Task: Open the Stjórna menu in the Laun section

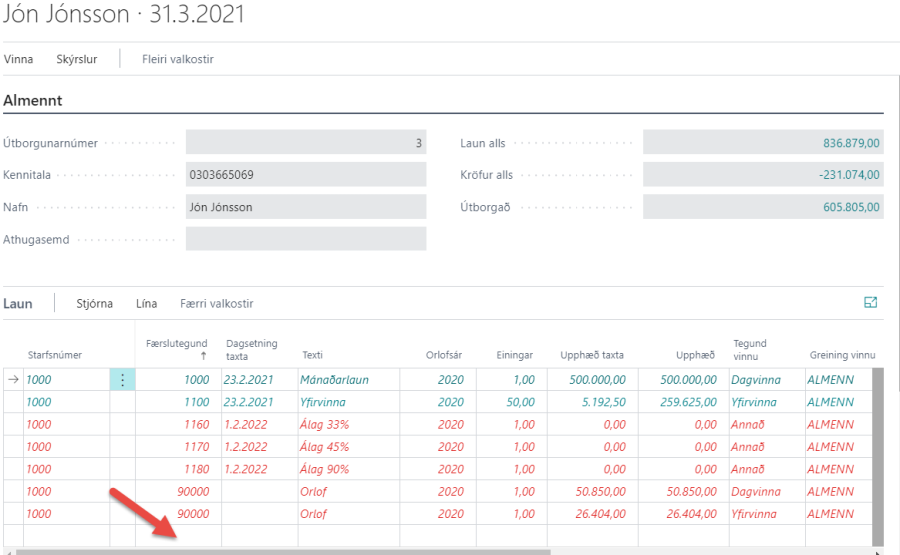Action: [x=96, y=304]
